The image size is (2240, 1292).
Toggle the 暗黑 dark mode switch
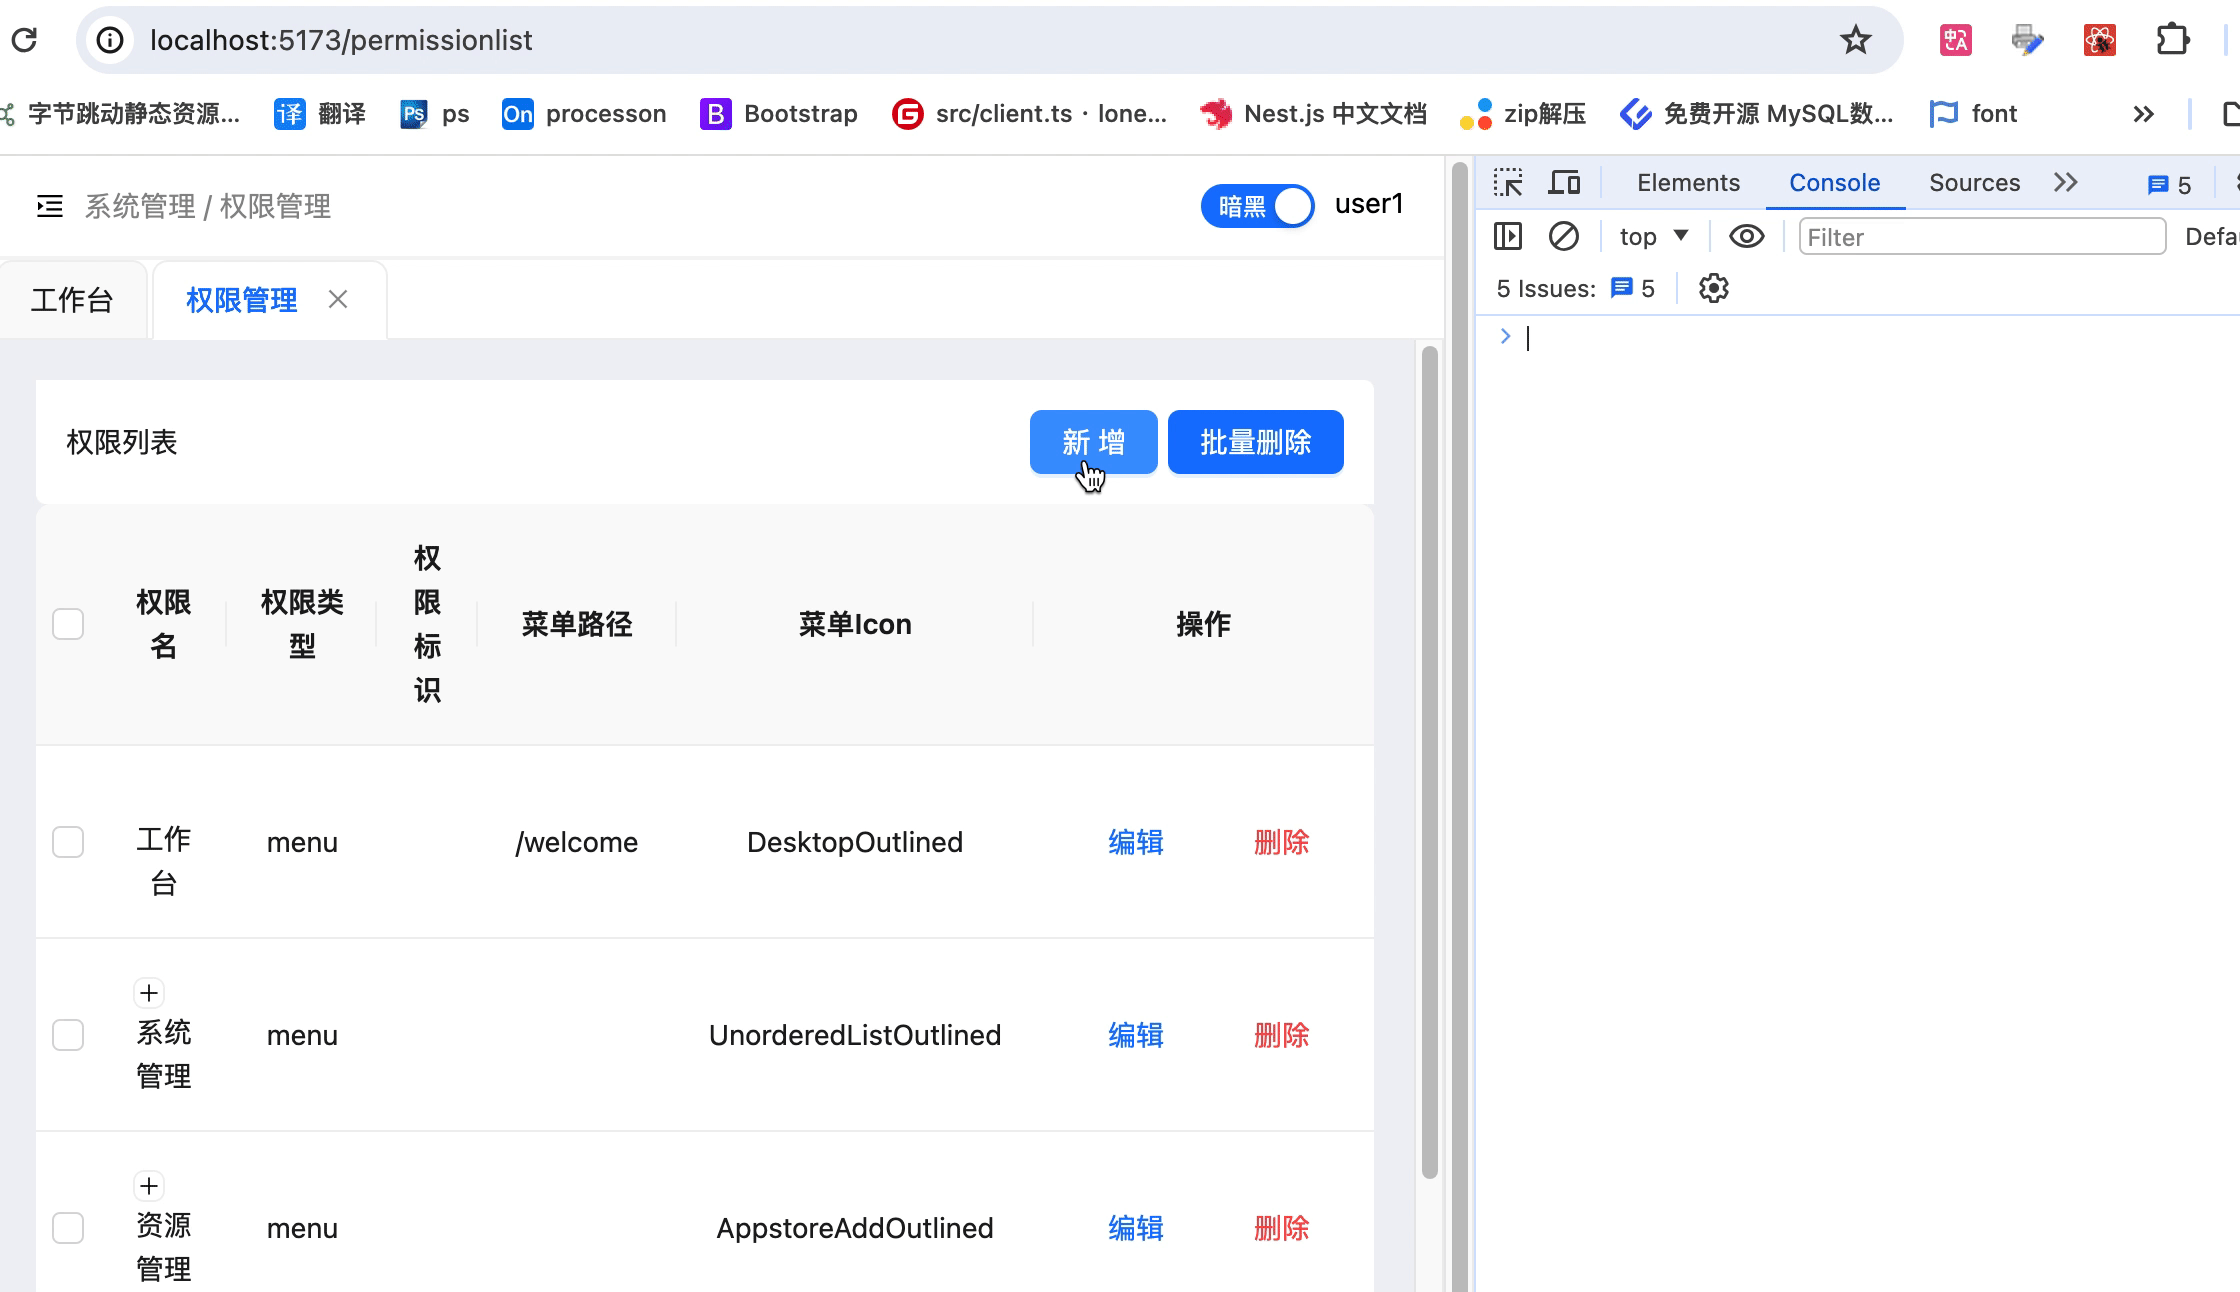point(1257,206)
